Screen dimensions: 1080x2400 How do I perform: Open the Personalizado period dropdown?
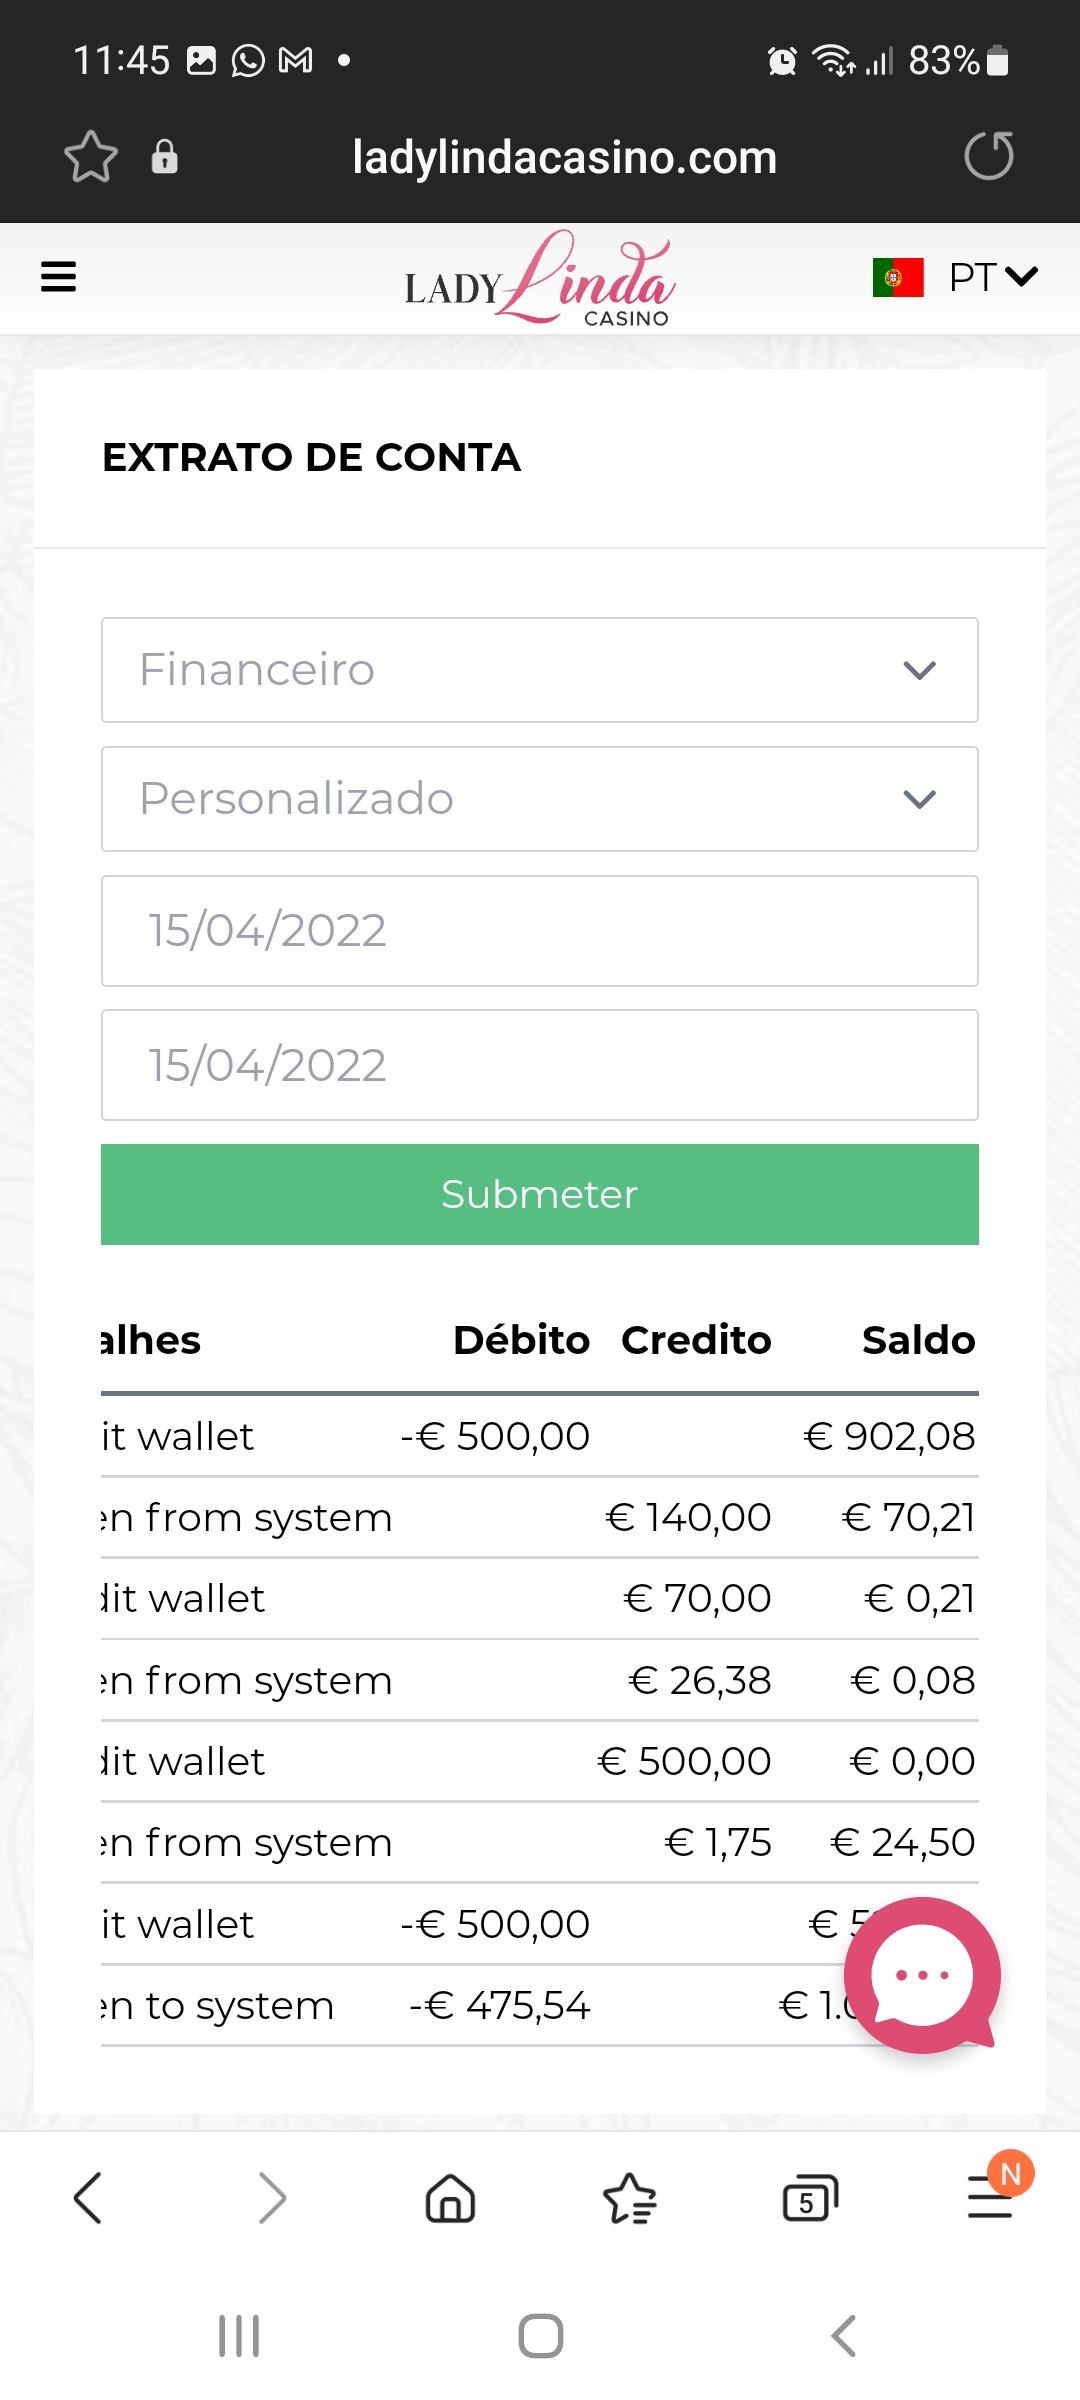click(540, 799)
